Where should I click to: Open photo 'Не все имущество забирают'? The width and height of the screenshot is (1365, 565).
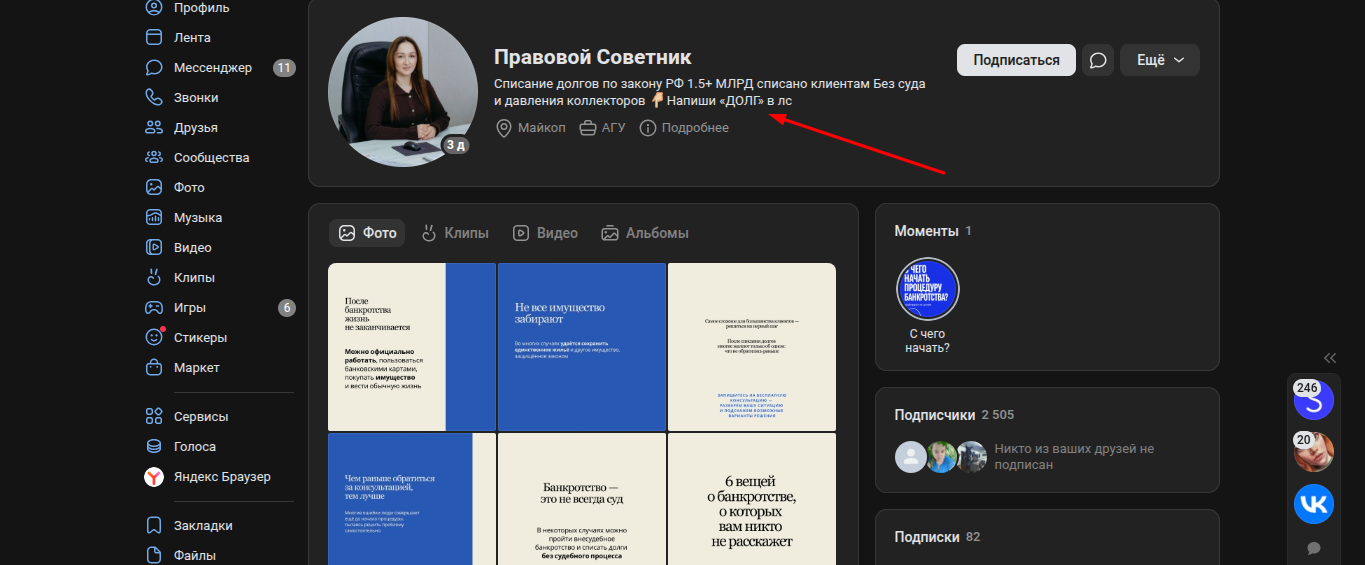pos(582,347)
